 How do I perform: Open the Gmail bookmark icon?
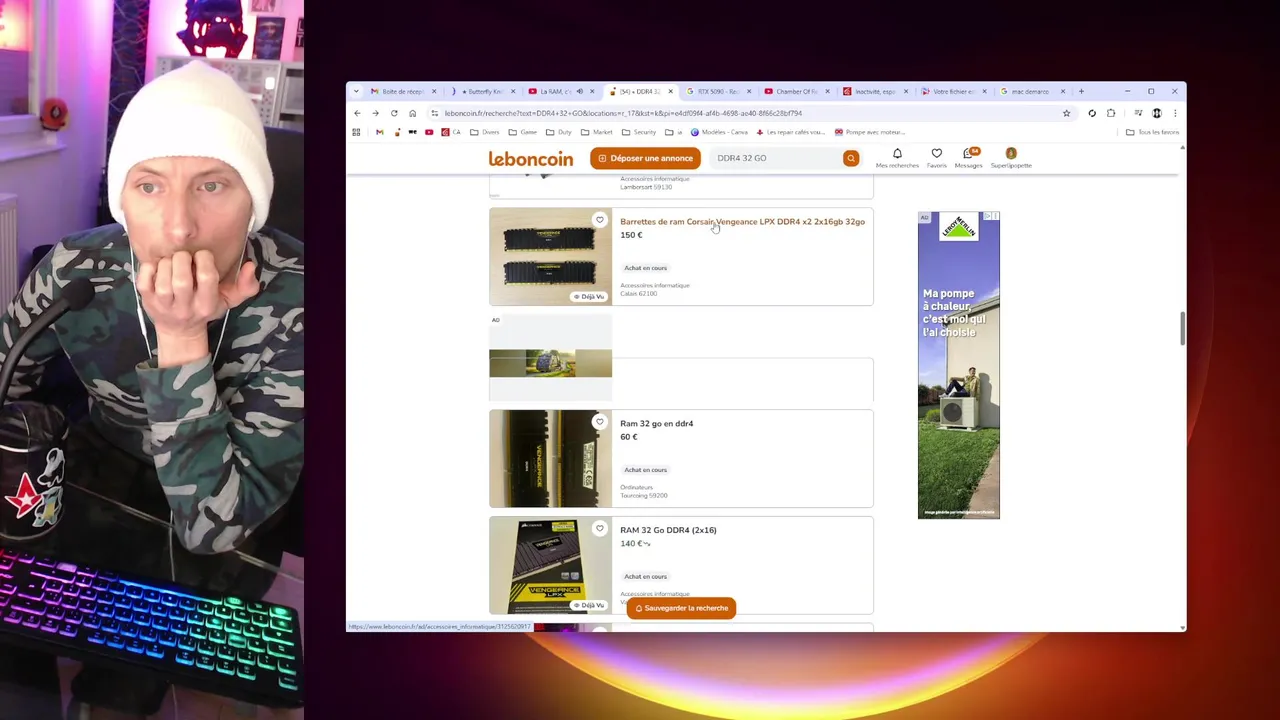(379, 132)
